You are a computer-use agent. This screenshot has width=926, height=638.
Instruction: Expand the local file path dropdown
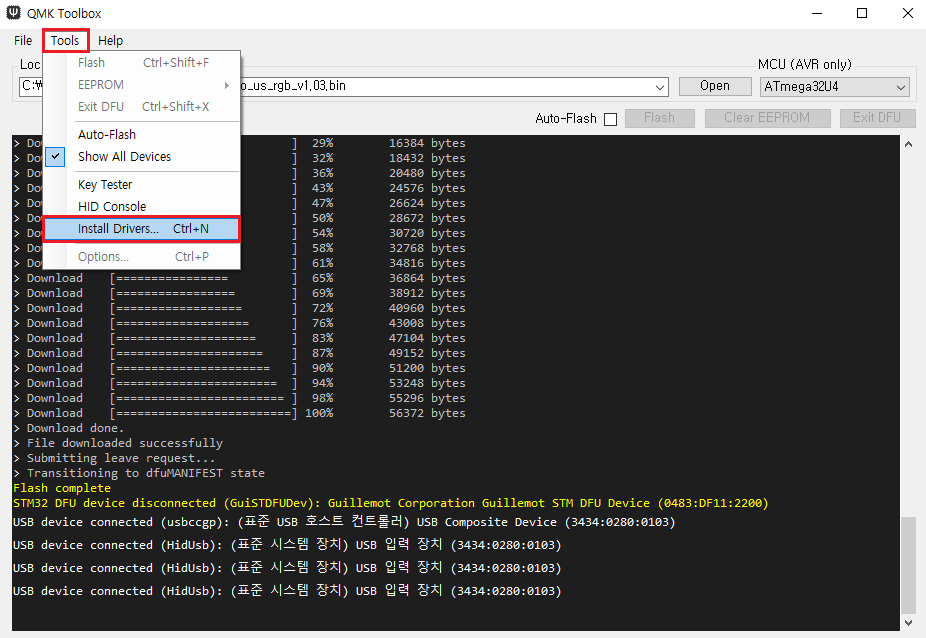pyautogui.click(x=660, y=87)
